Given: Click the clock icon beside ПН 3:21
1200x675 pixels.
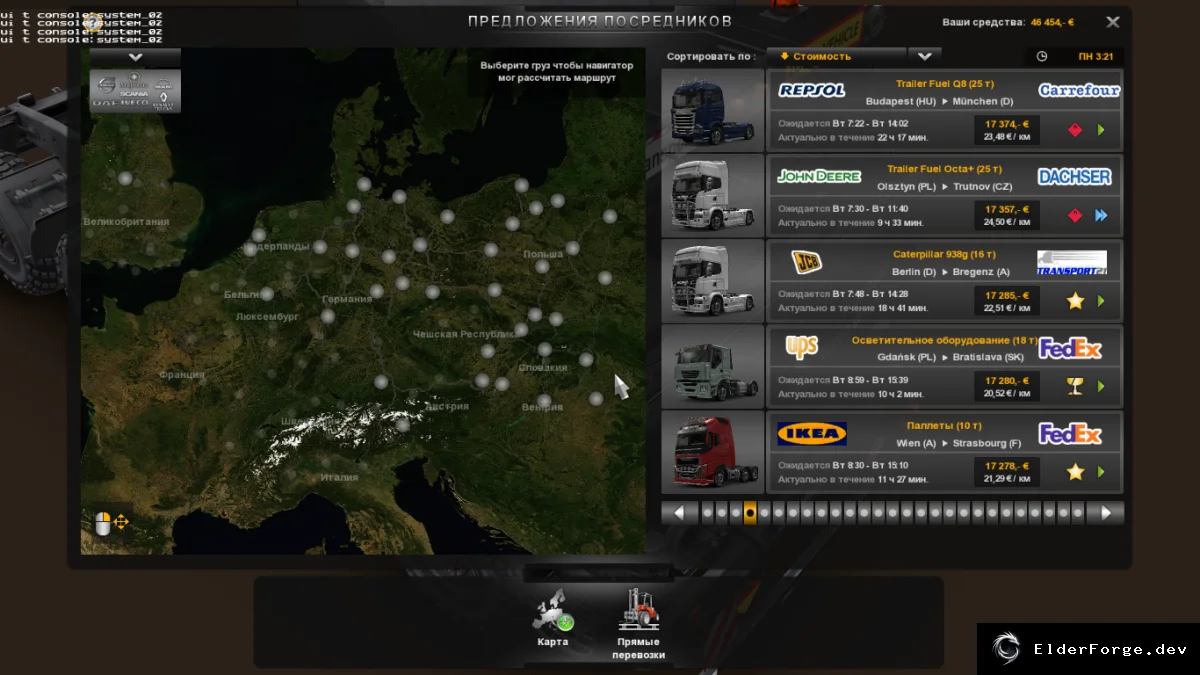Looking at the screenshot, I should tap(1042, 57).
